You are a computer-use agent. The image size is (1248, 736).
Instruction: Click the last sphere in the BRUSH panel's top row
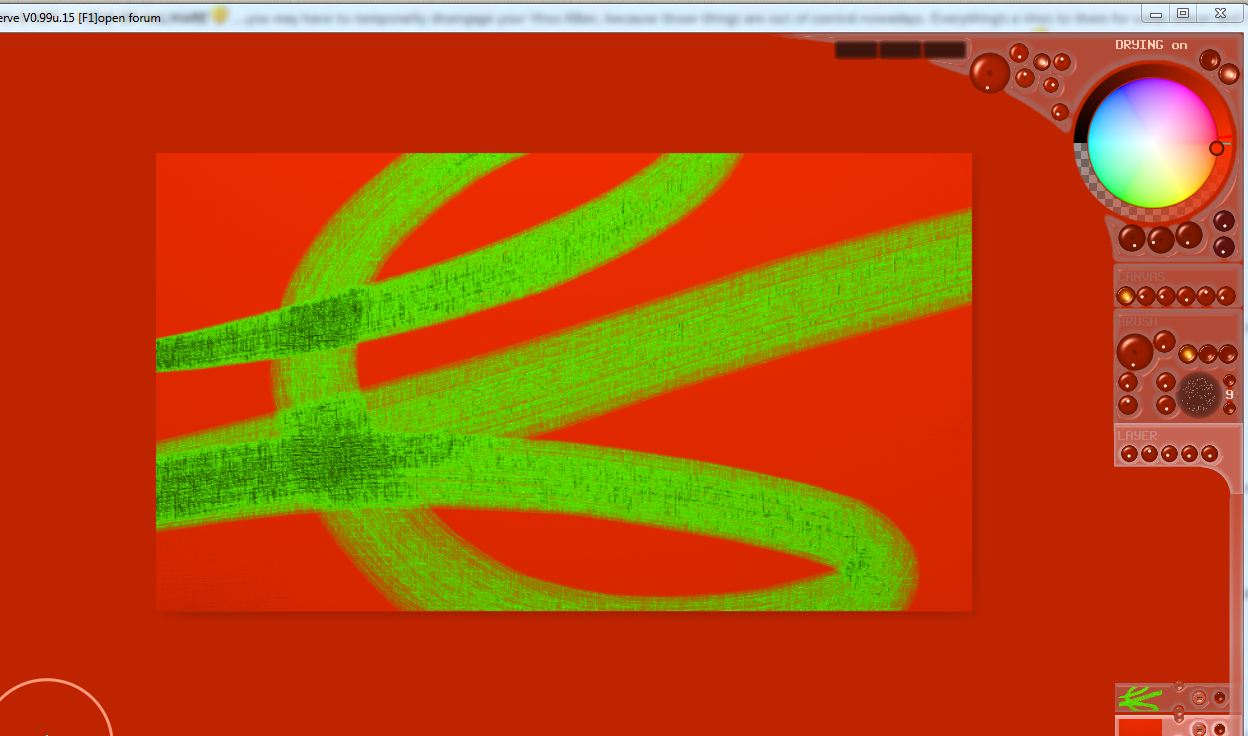tap(1228, 353)
